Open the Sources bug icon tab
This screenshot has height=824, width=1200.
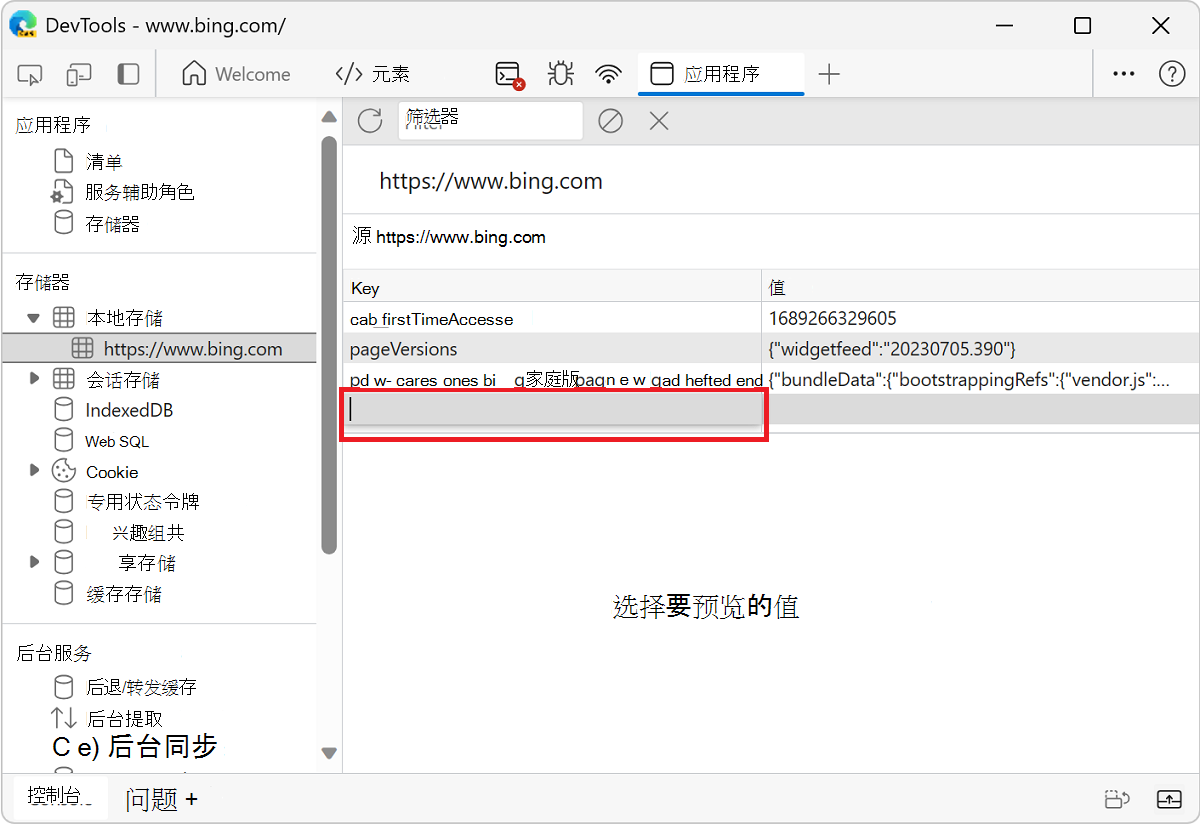click(560, 74)
